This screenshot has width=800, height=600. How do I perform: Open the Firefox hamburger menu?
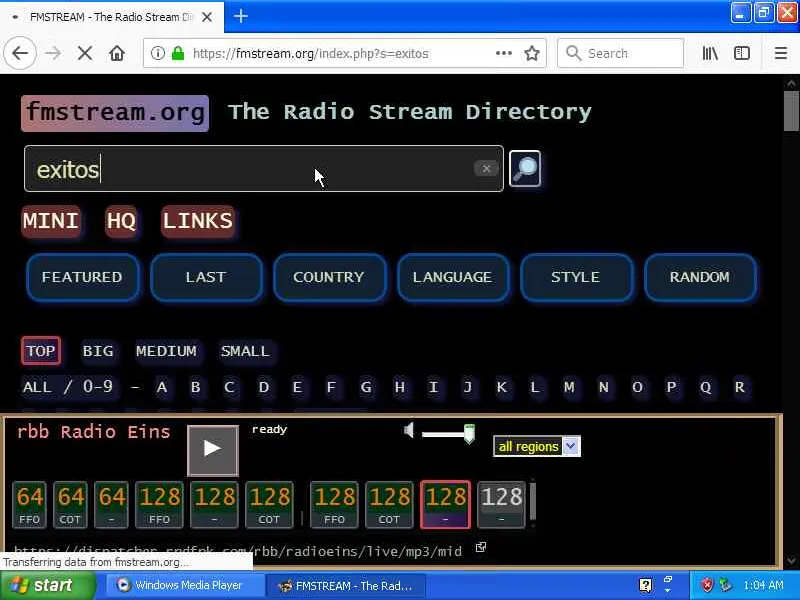(x=781, y=53)
